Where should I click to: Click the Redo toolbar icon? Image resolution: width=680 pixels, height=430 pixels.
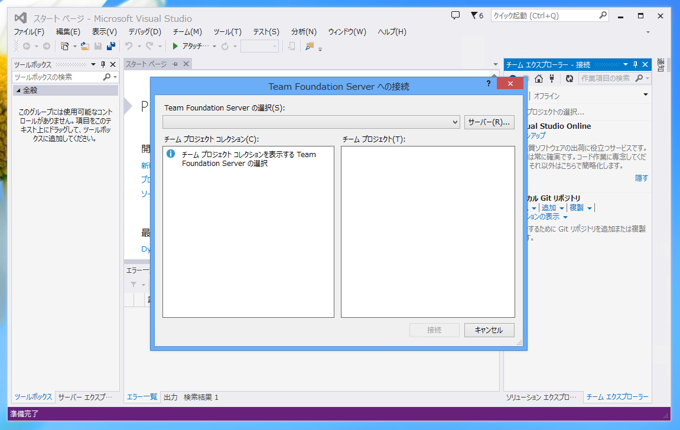pos(150,46)
